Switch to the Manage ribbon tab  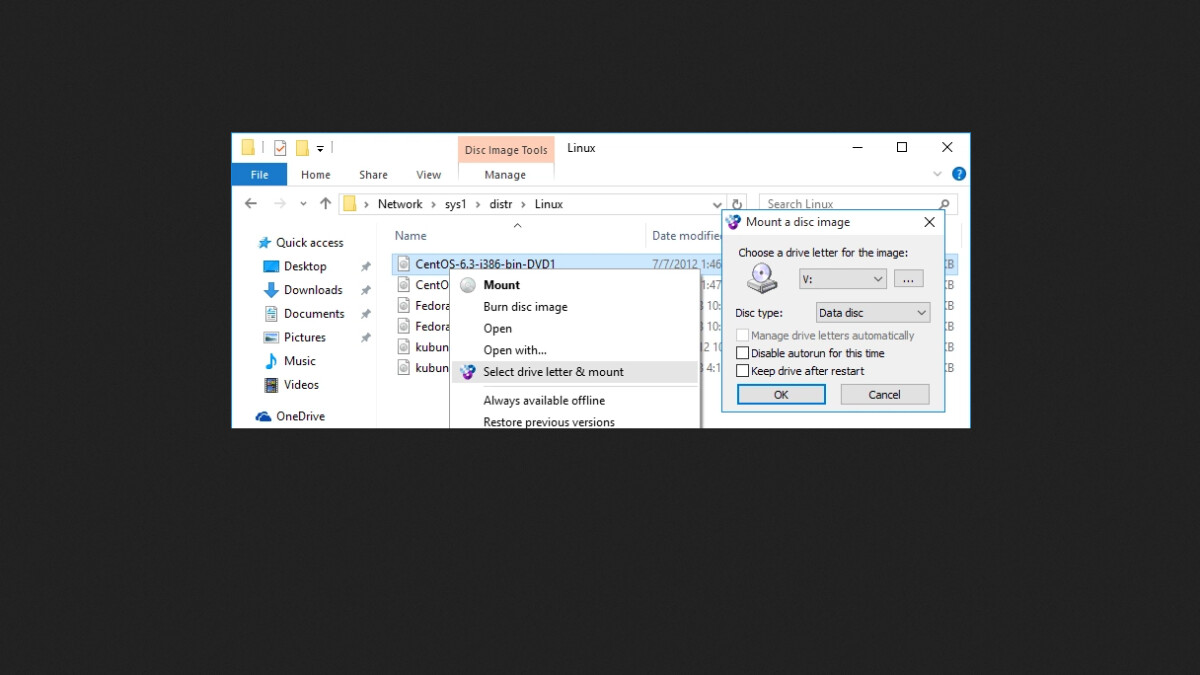pyautogui.click(x=505, y=174)
